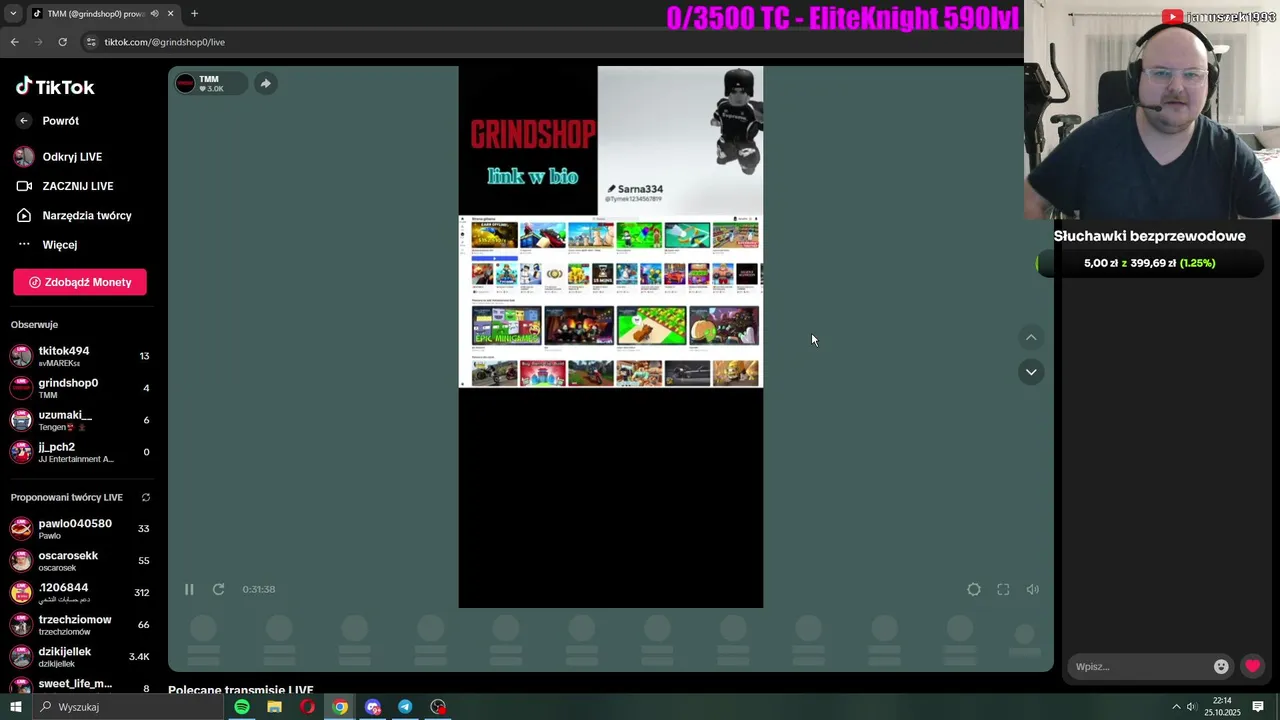Click the live video stream area

(611, 337)
